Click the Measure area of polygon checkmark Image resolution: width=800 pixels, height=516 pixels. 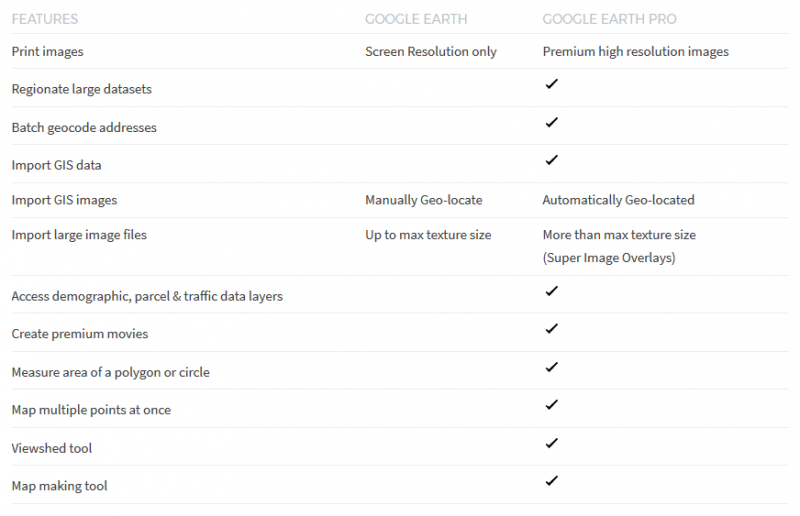point(551,367)
